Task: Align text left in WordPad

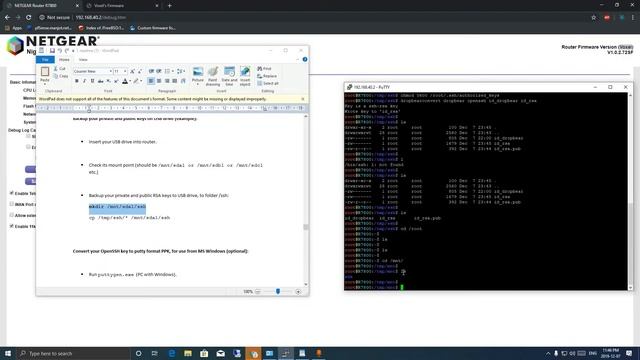Action: tap(151, 81)
